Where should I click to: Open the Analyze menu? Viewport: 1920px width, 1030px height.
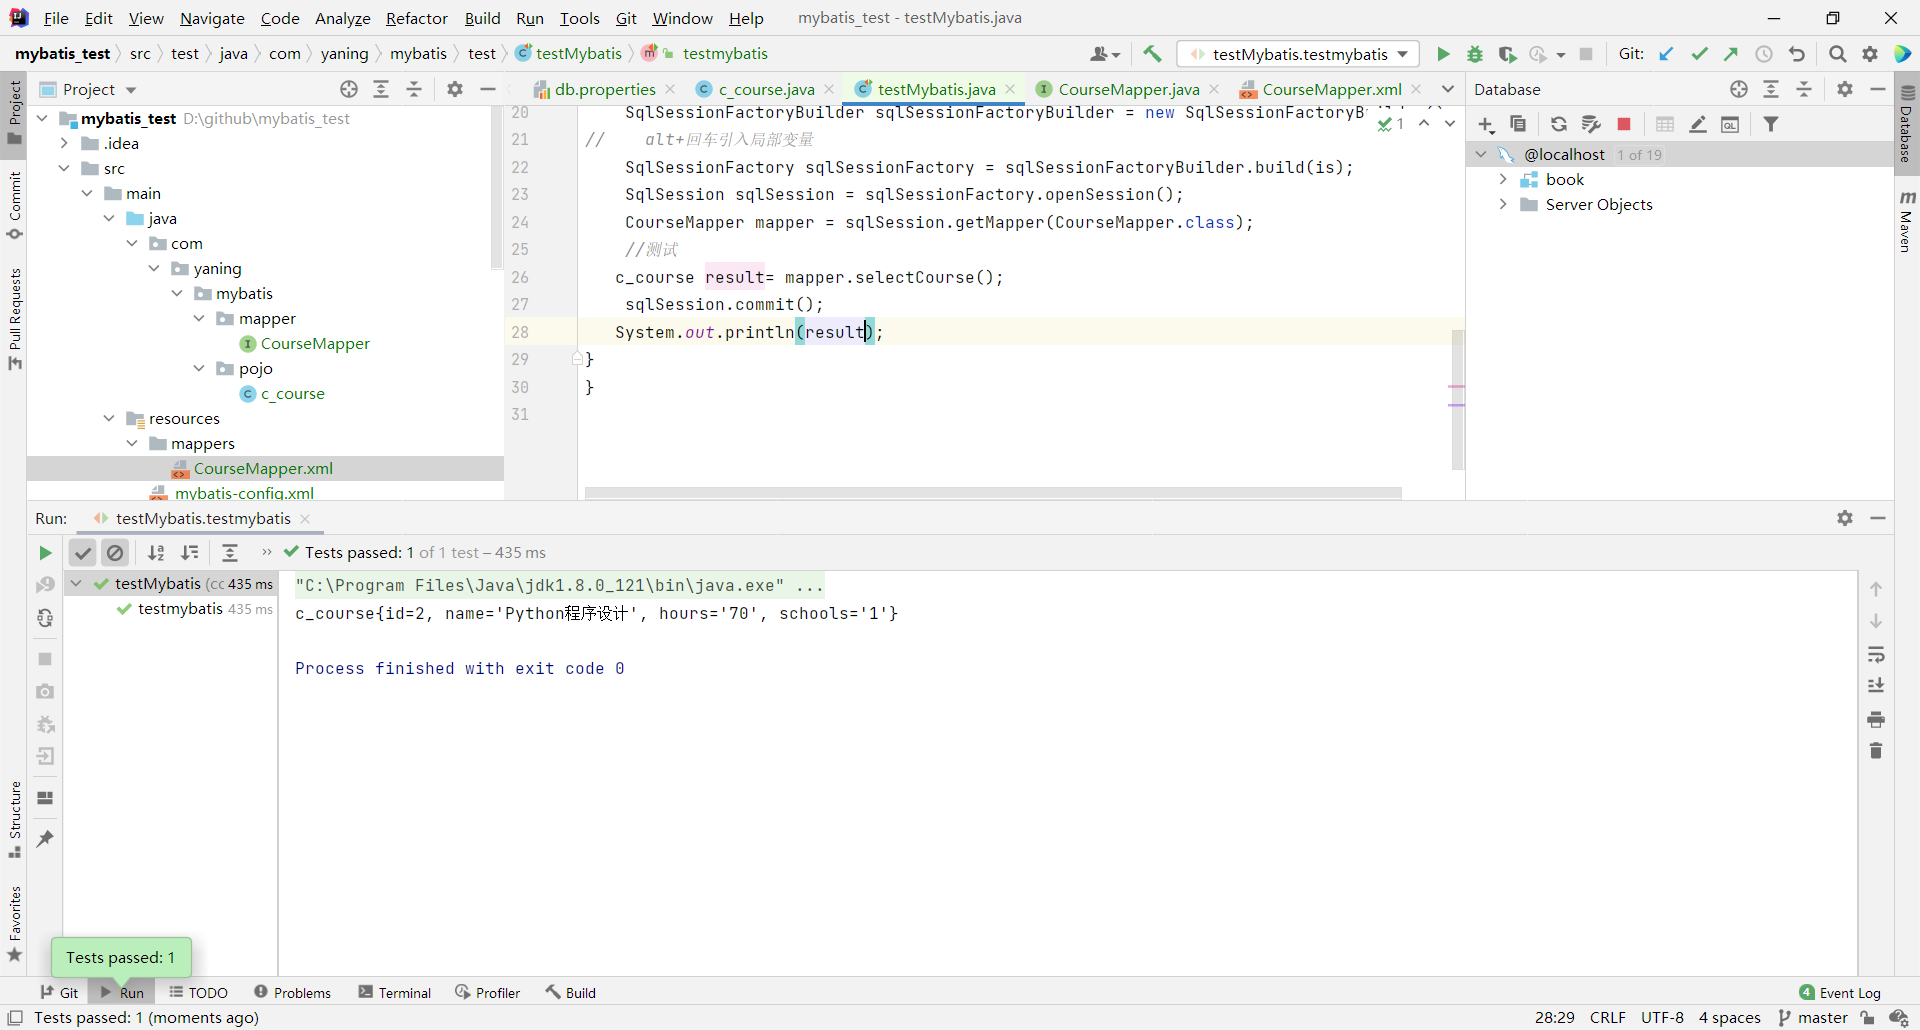pos(342,18)
